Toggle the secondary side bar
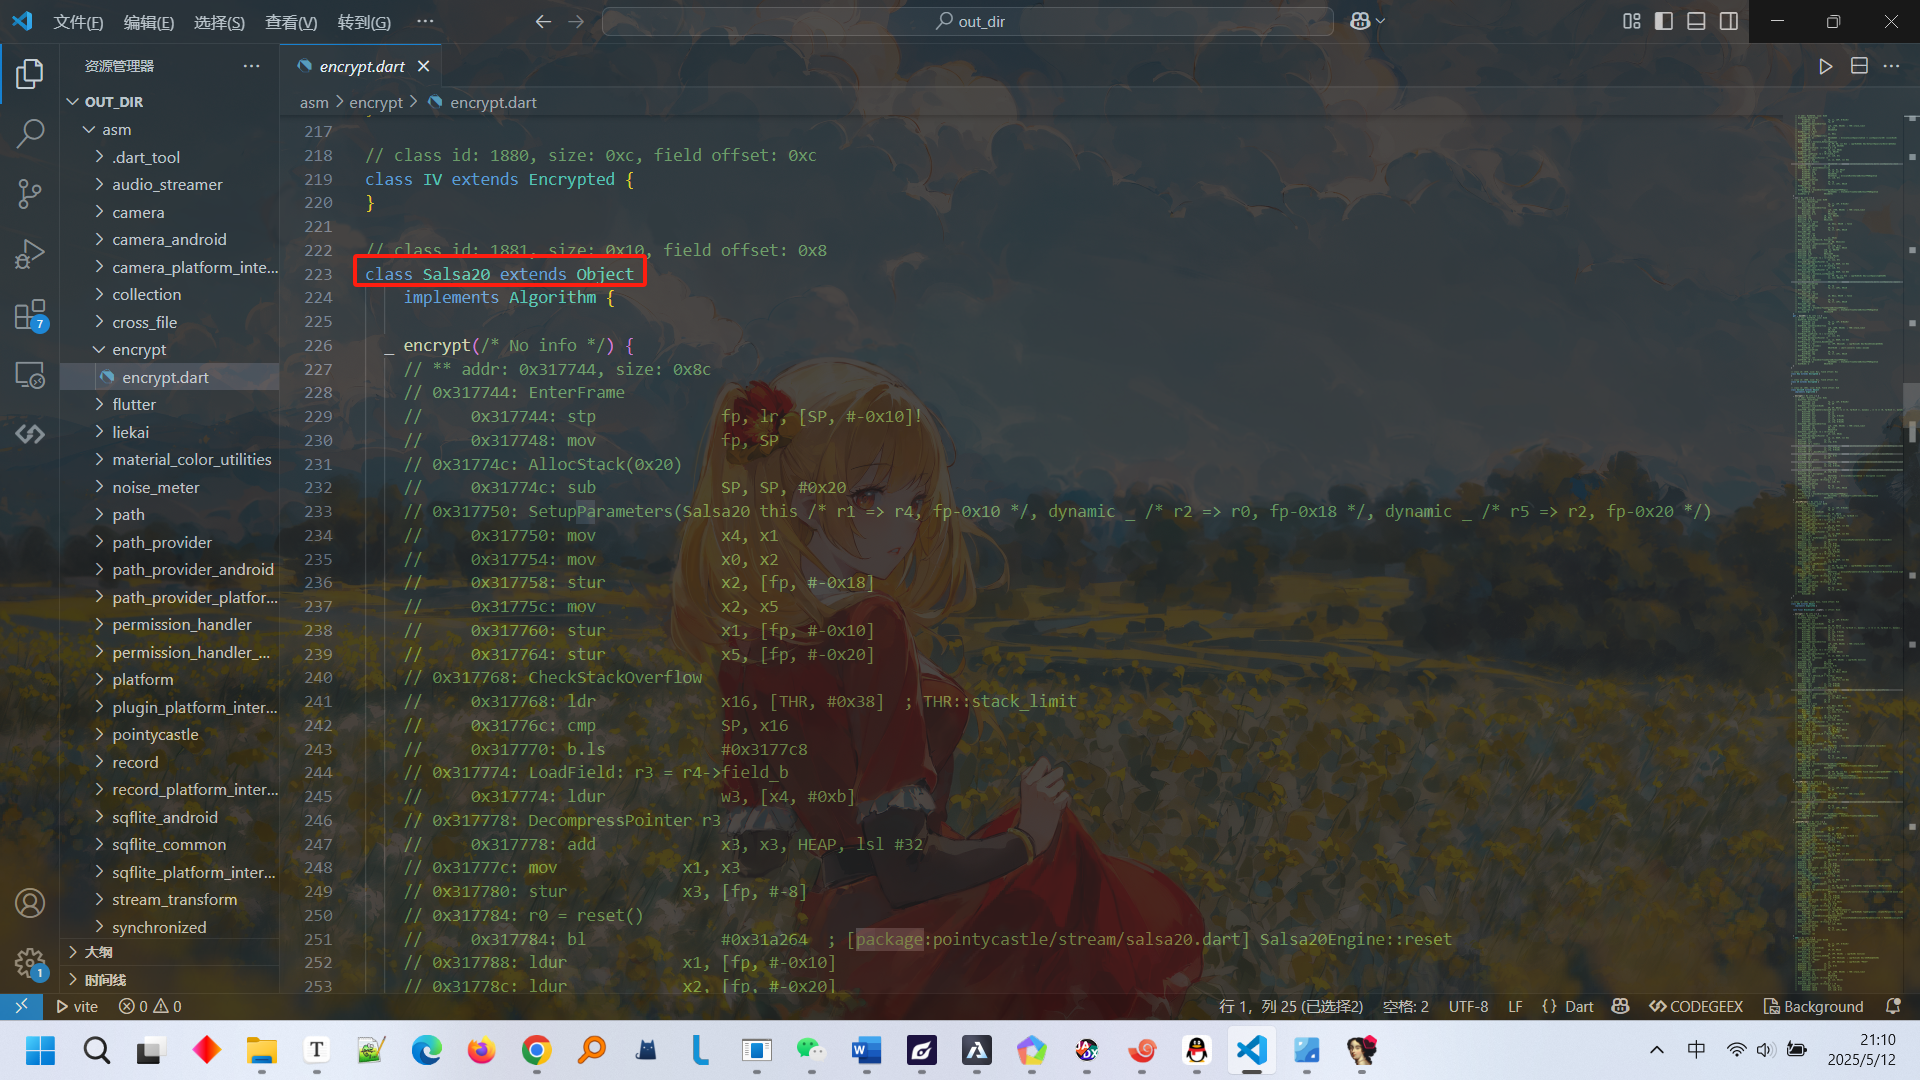The image size is (1920, 1080). pos(1729,21)
